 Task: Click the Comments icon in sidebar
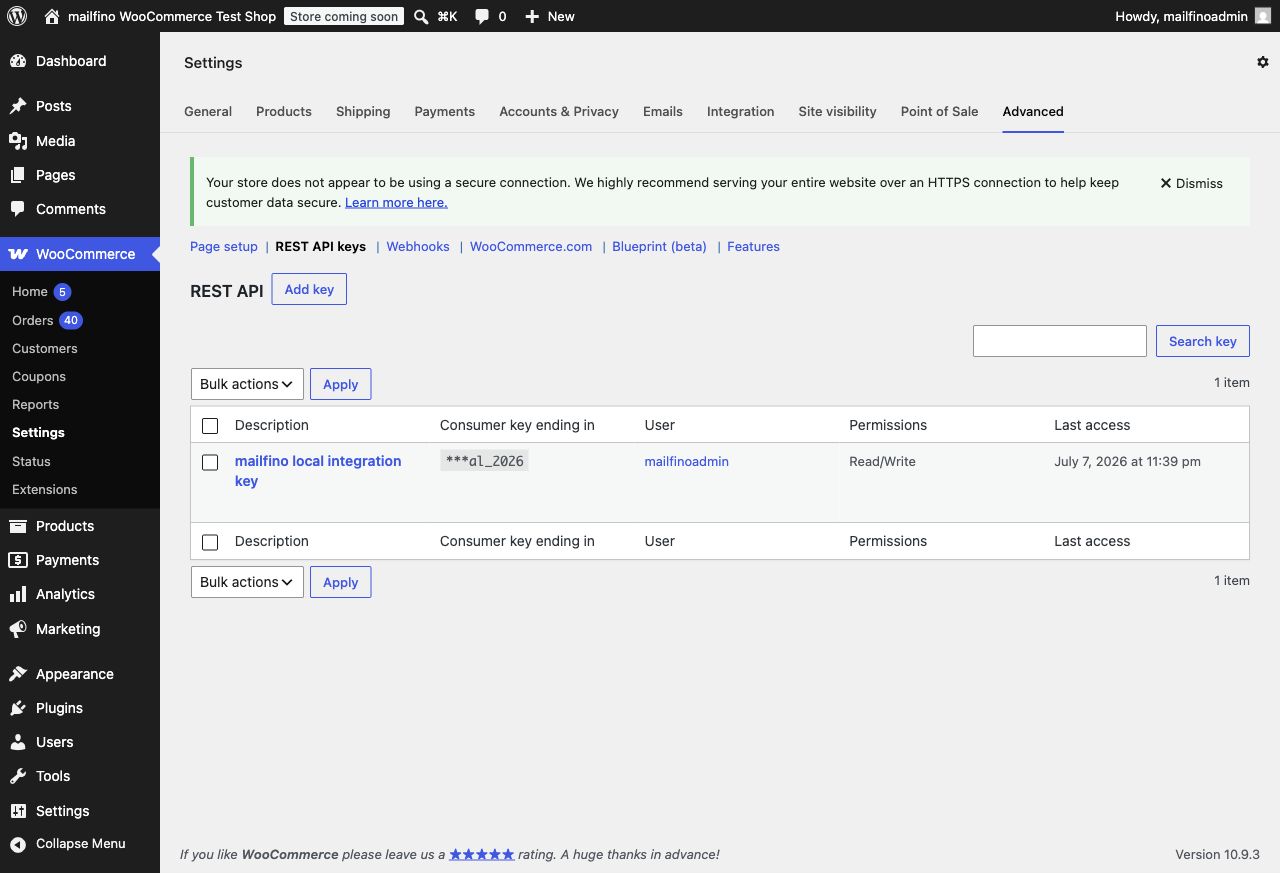18,209
